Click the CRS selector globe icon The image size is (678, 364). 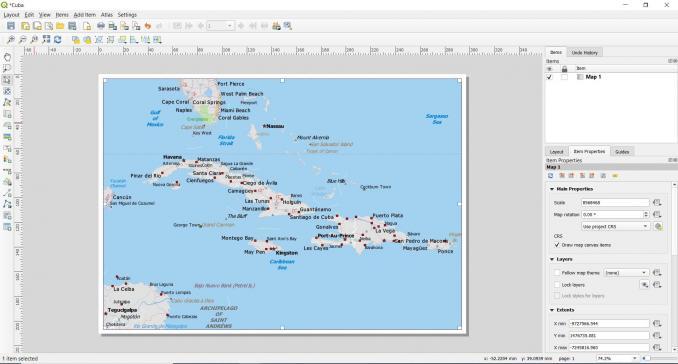[x=658, y=227]
